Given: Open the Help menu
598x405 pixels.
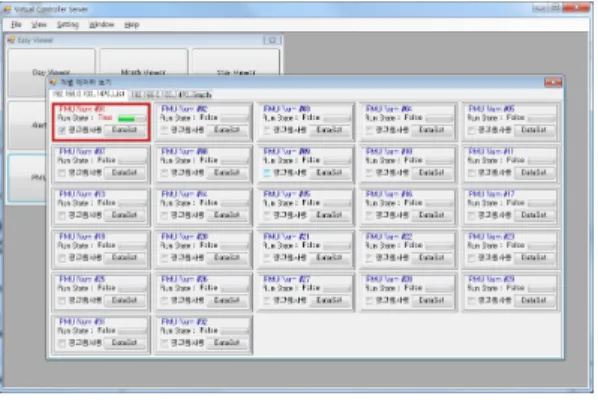Looking at the screenshot, I should click(x=132, y=25).
